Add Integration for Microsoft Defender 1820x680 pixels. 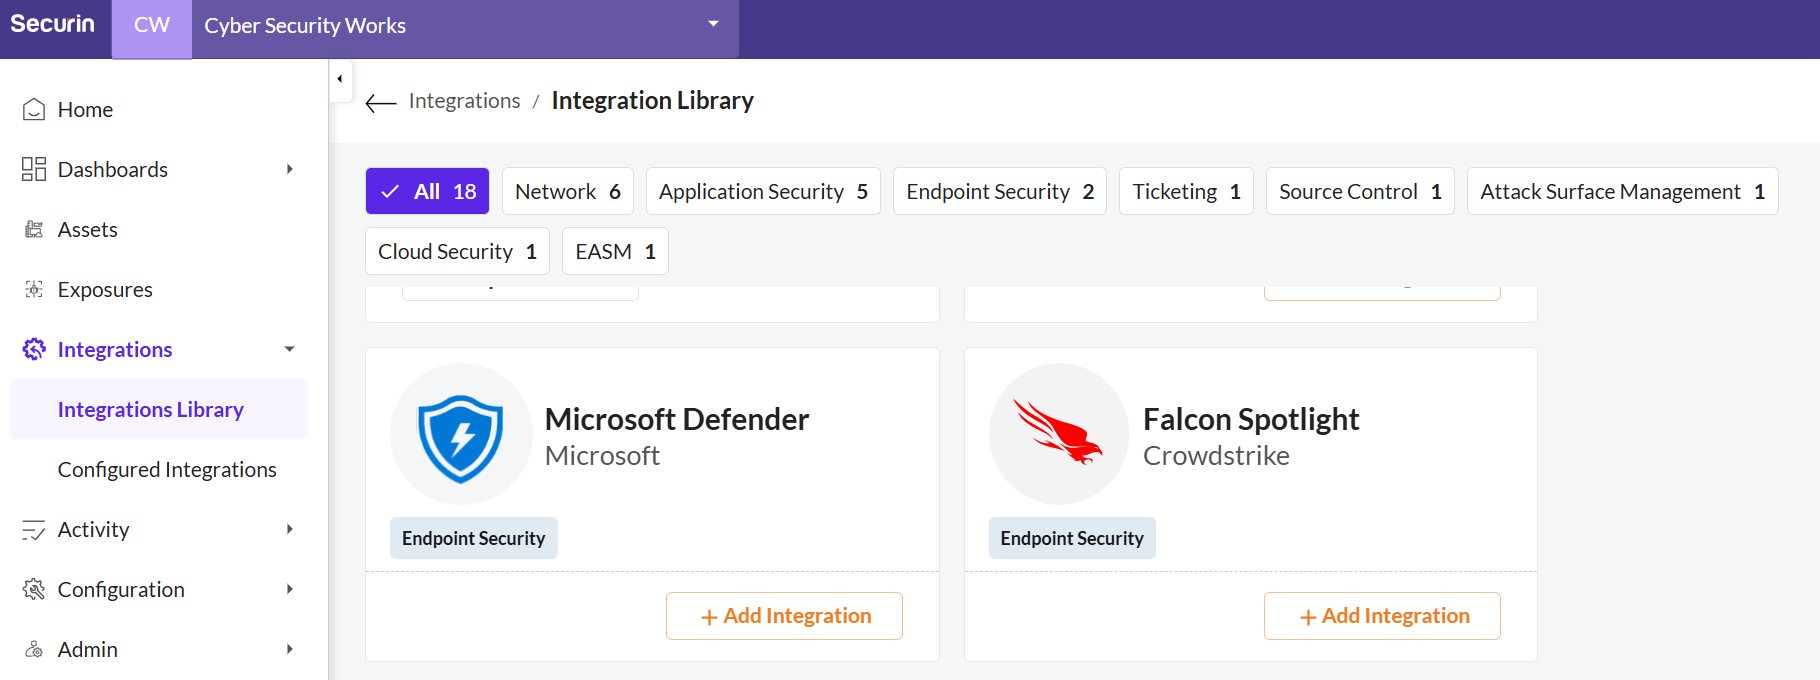(784, 616)
